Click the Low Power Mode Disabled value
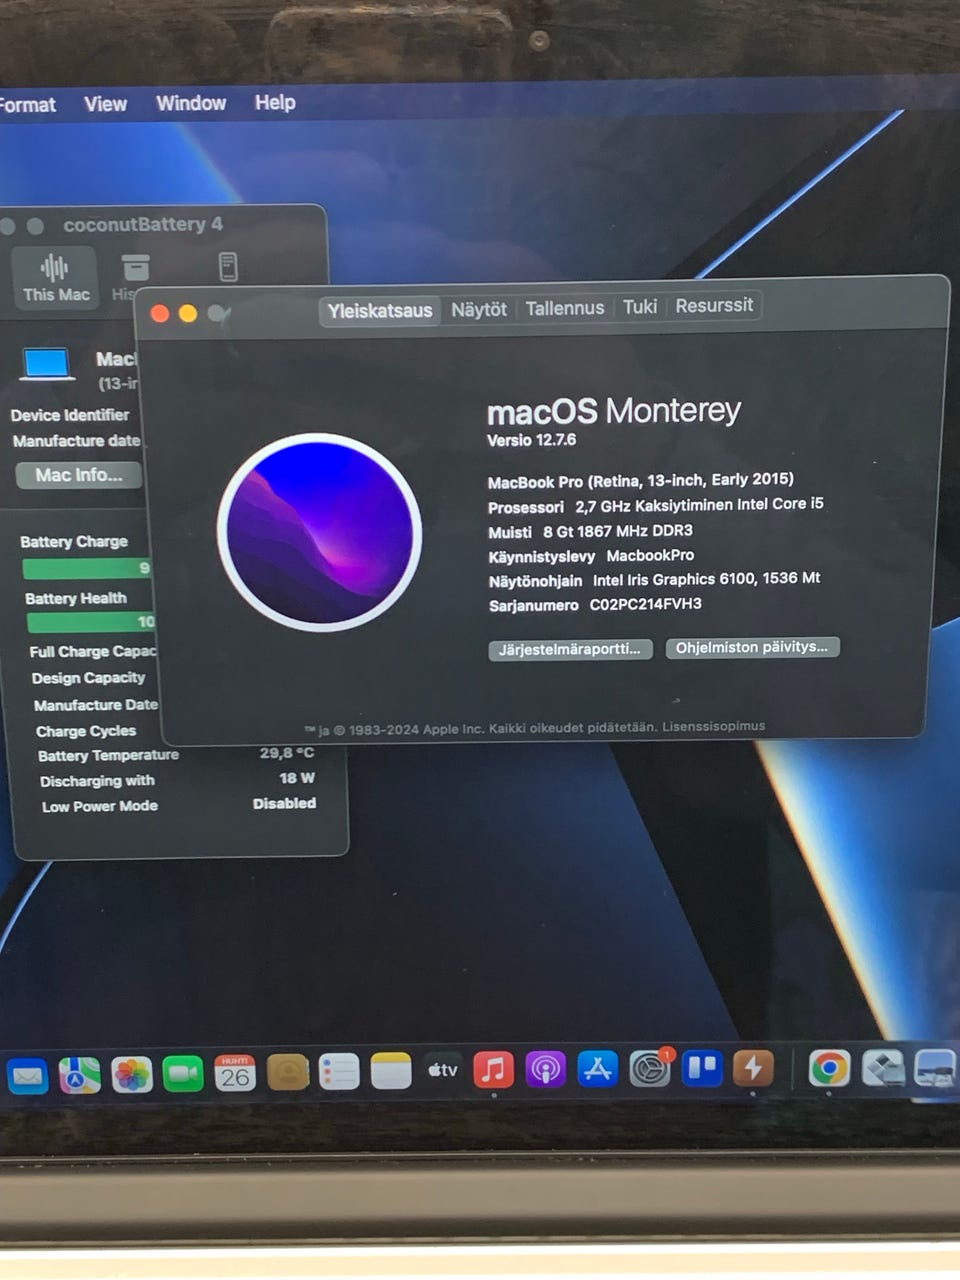 284,803
